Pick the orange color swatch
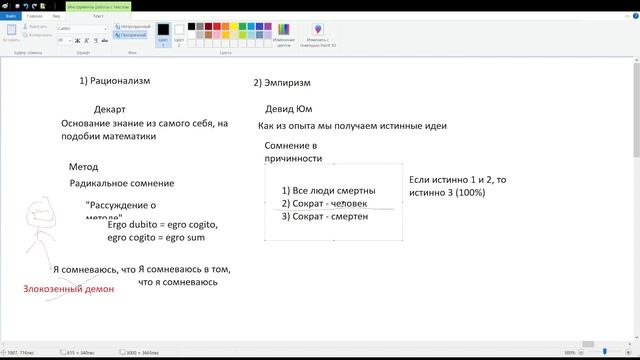The height and width of the screenshot is (360, 640). click(x=225, y=27)
